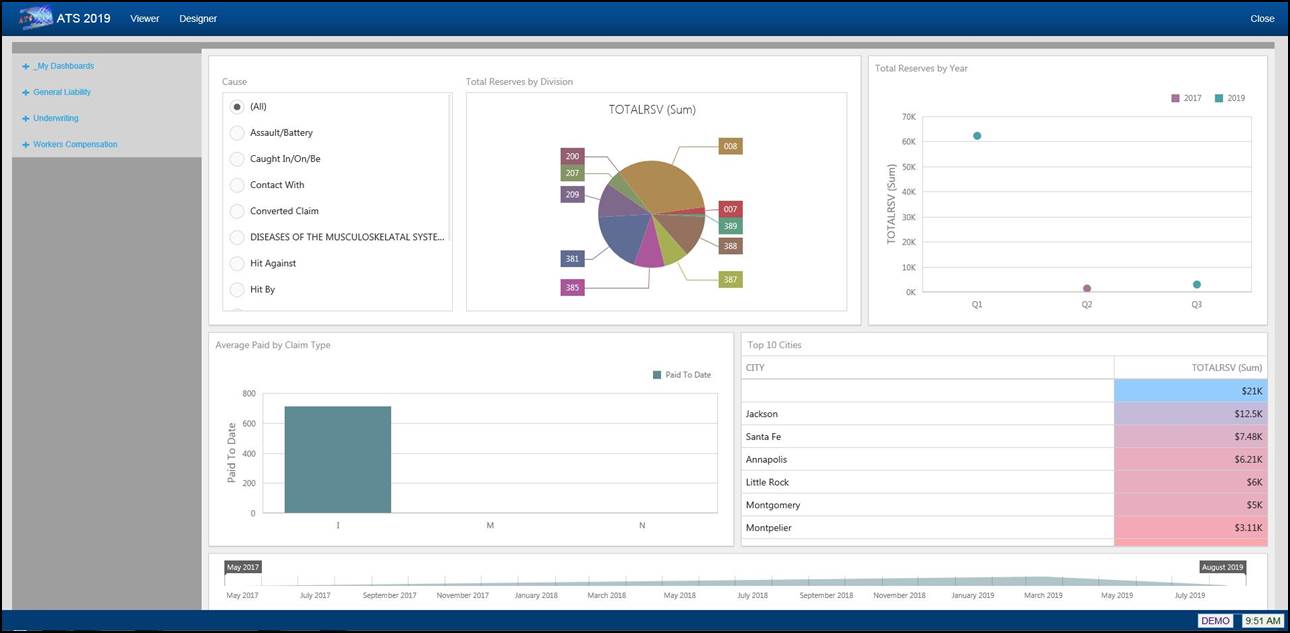The width and height of the screenshot is (1290, 633).
Task: Expand the _My Dashboards tree node
Action: tap(26, 67)
